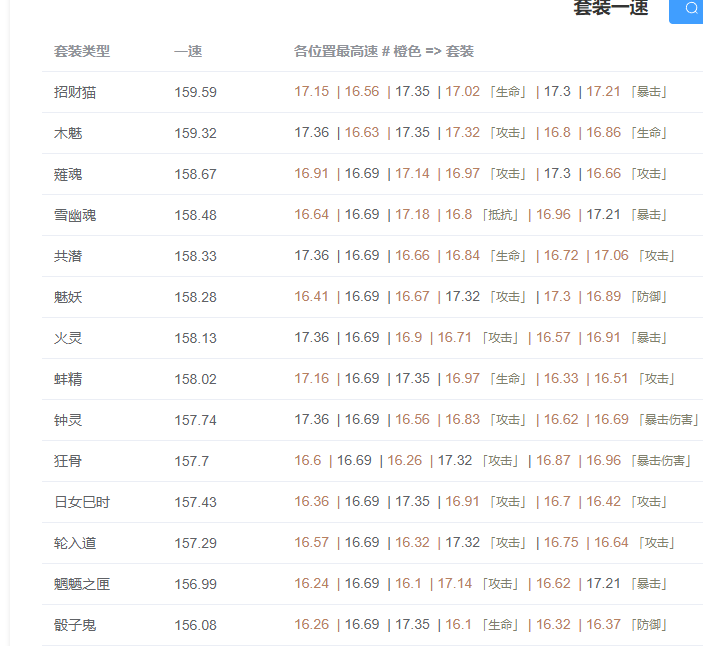The image size is (703, 646).
Task: Click 17.02 in the 招财猫 row
Action: [x=462, y=91]
